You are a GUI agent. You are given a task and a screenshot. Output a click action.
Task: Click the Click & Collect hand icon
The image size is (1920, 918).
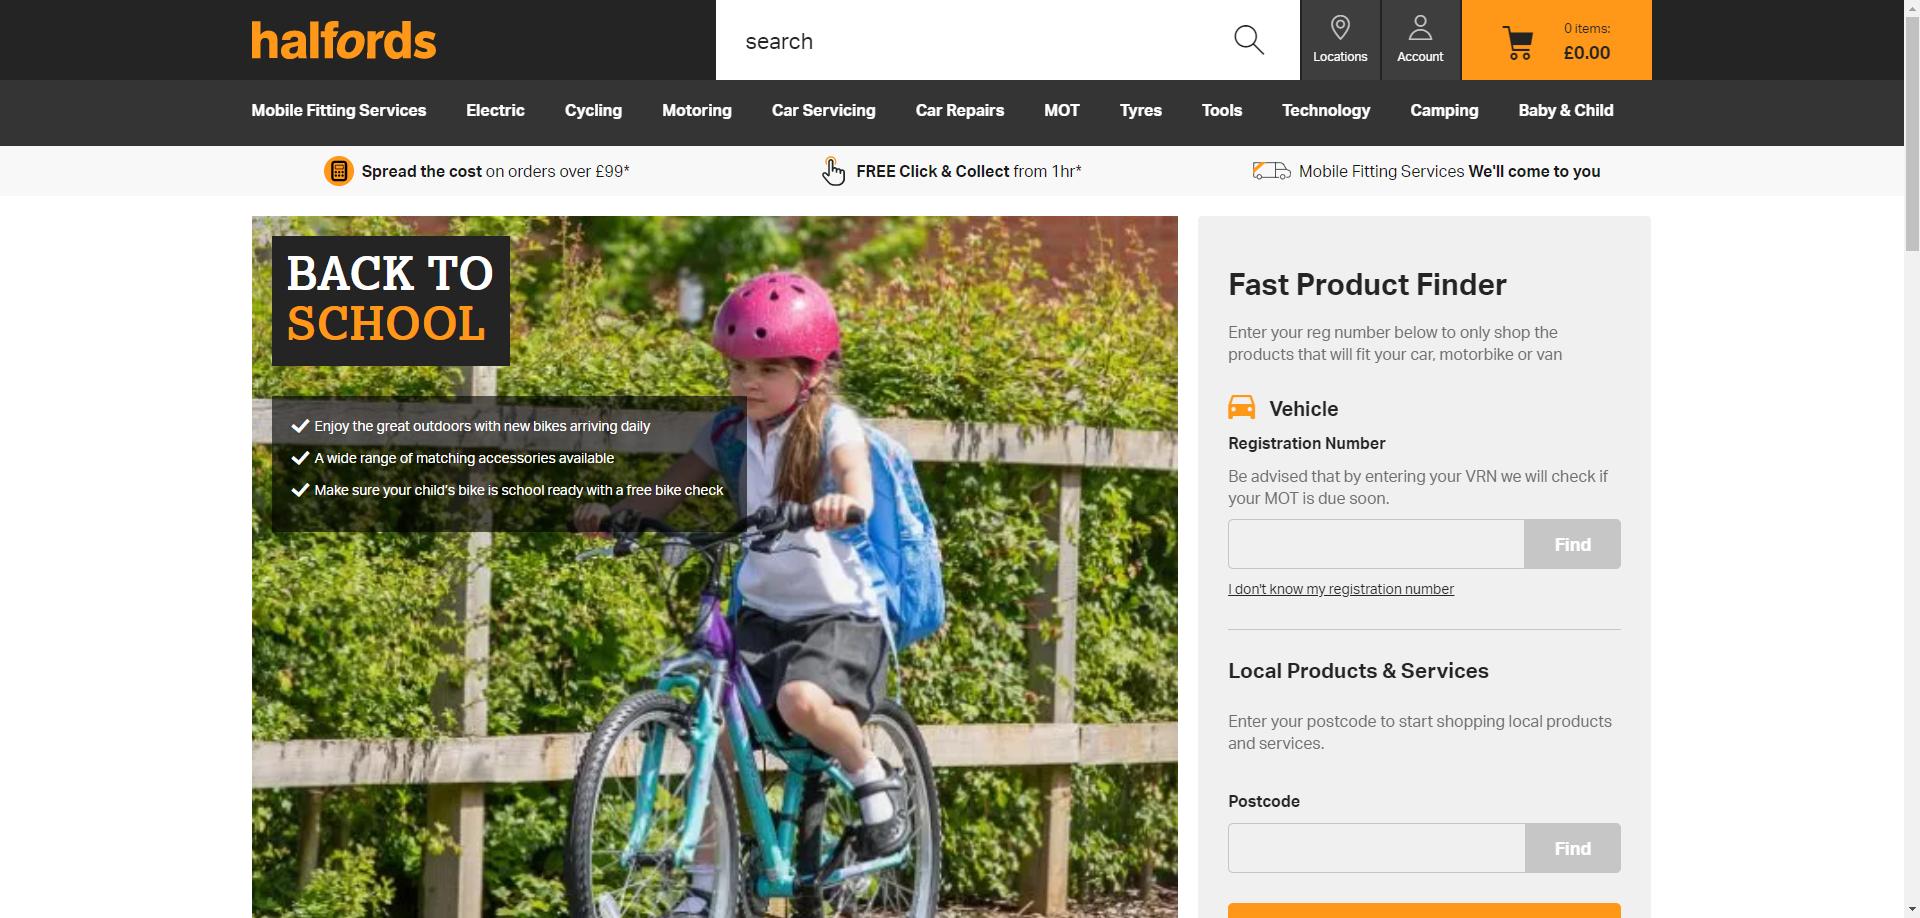[833, 171]
